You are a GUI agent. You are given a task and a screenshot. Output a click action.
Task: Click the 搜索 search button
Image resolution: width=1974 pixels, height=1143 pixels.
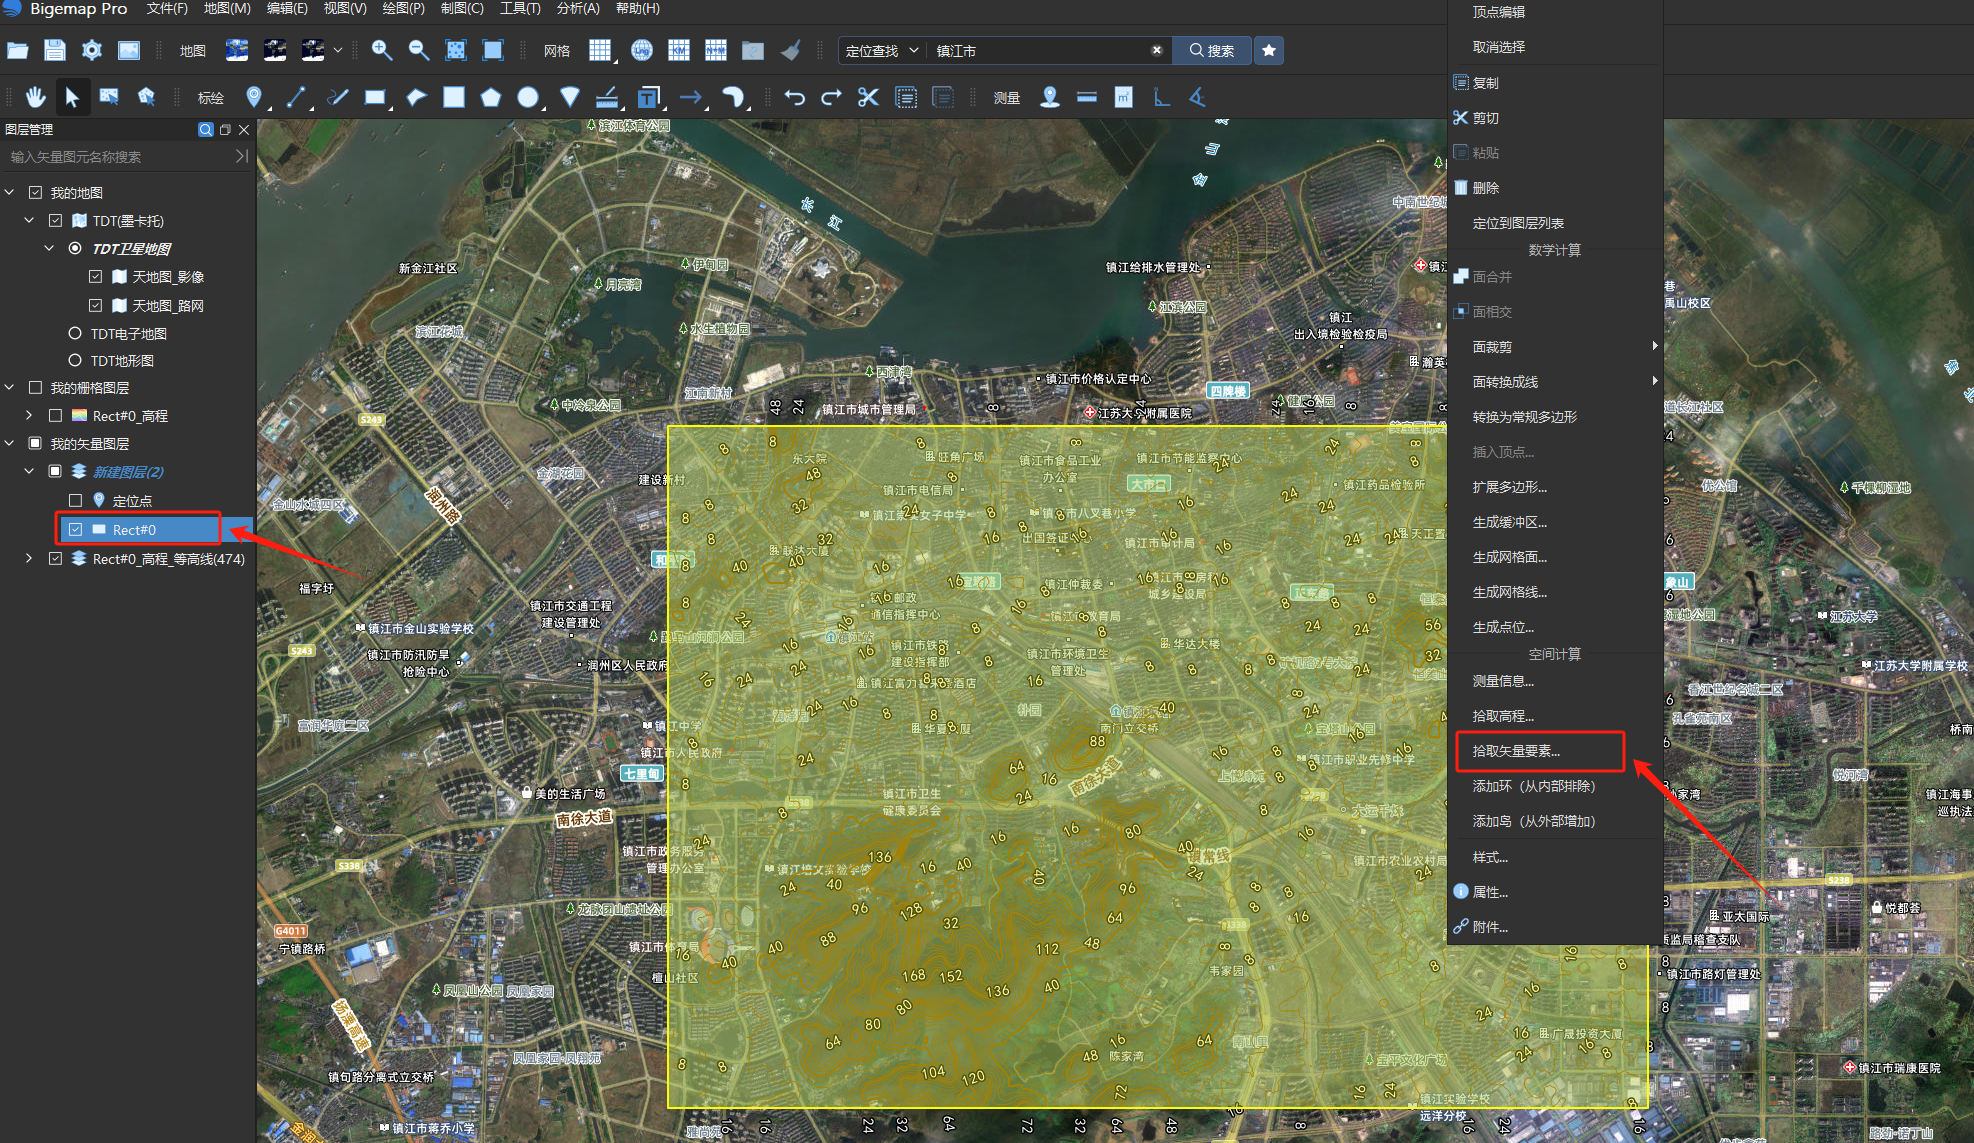pos(1212,50)
